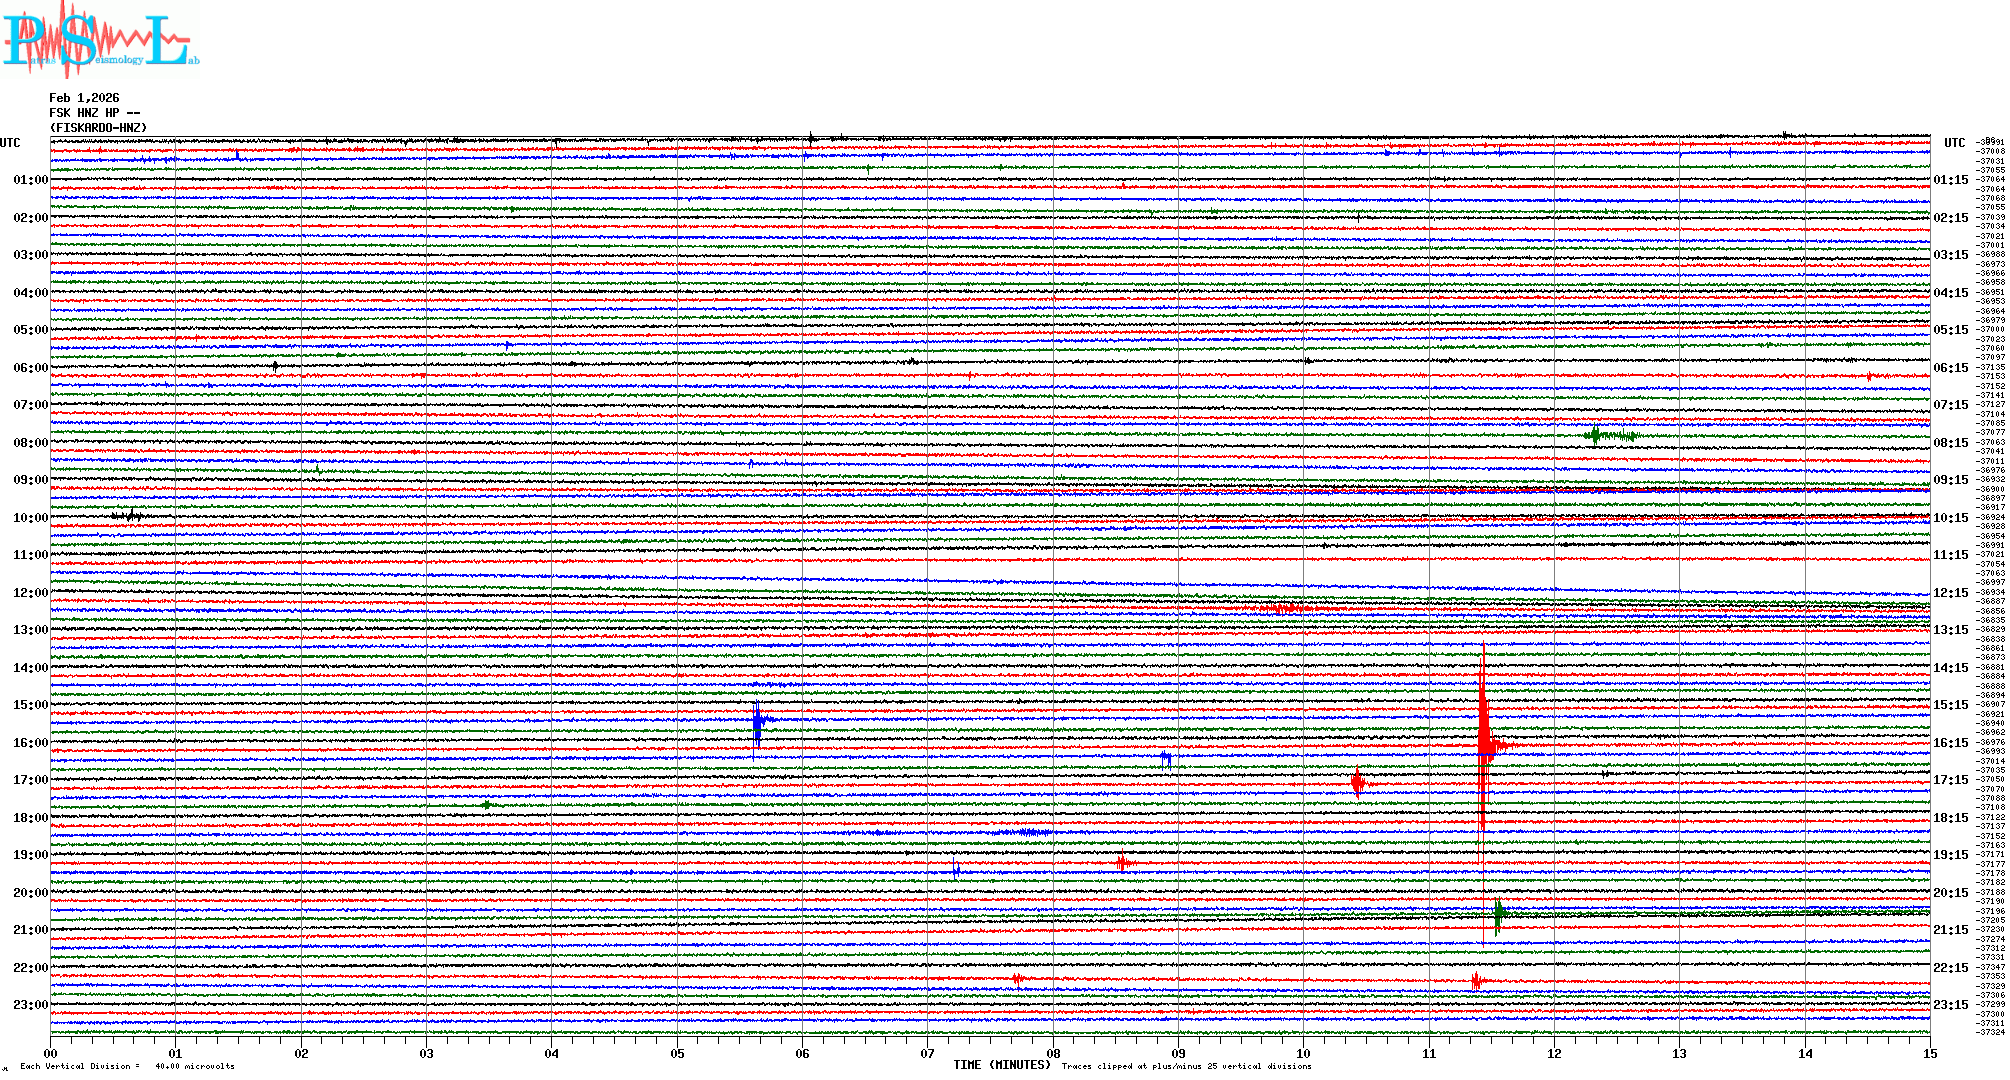Click the Traces clipped footer note
The image size is (2010, 1080).
pyautogui.click(x=1186, y=1066)
